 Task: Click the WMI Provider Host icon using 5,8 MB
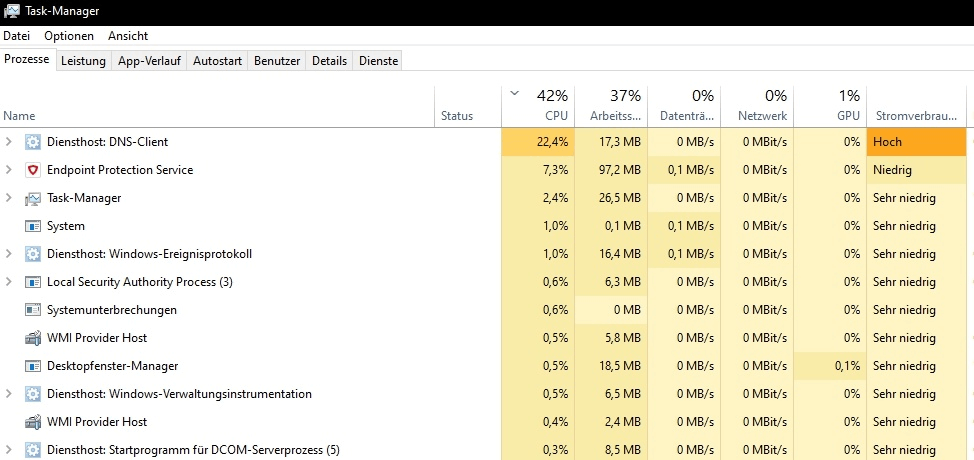point(32,338)
